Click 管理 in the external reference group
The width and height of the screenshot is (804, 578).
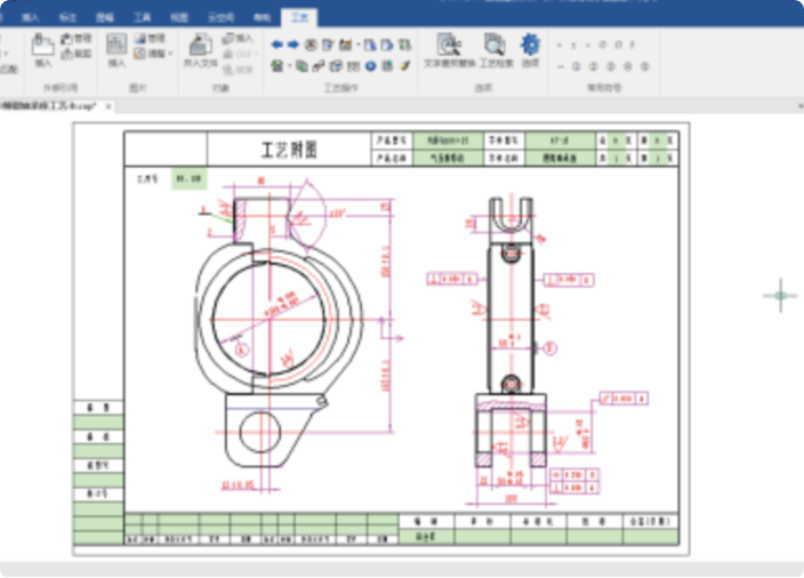82,38
